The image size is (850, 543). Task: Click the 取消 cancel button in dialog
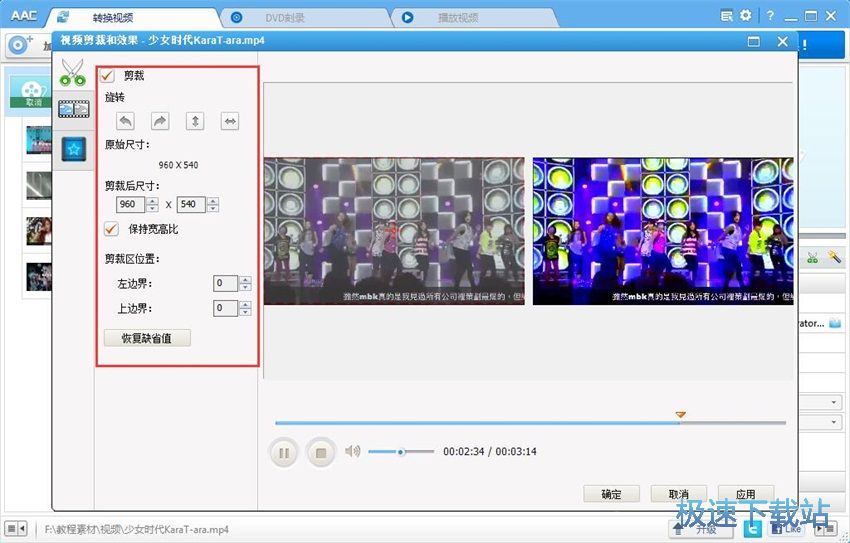(679, 494)
